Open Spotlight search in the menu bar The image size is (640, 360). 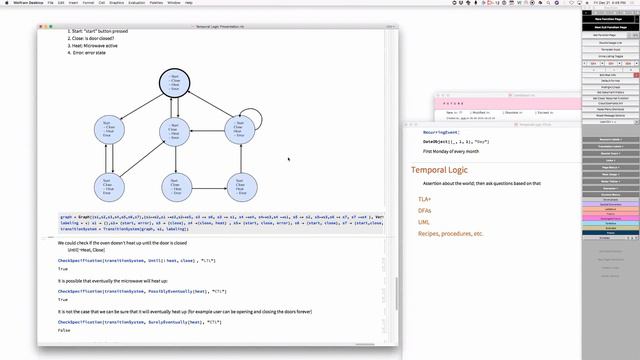tap(548, 2)
